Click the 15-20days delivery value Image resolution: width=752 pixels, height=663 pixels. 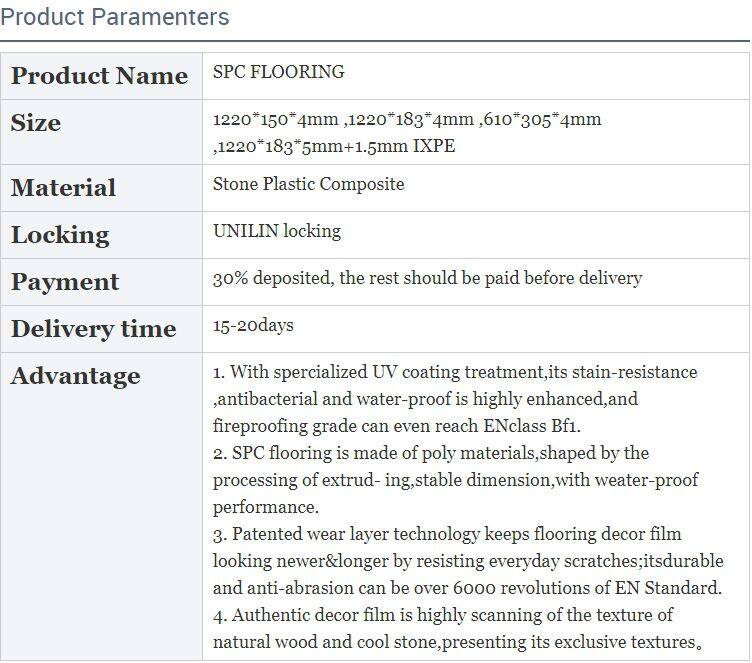click(x=253, y=325)
